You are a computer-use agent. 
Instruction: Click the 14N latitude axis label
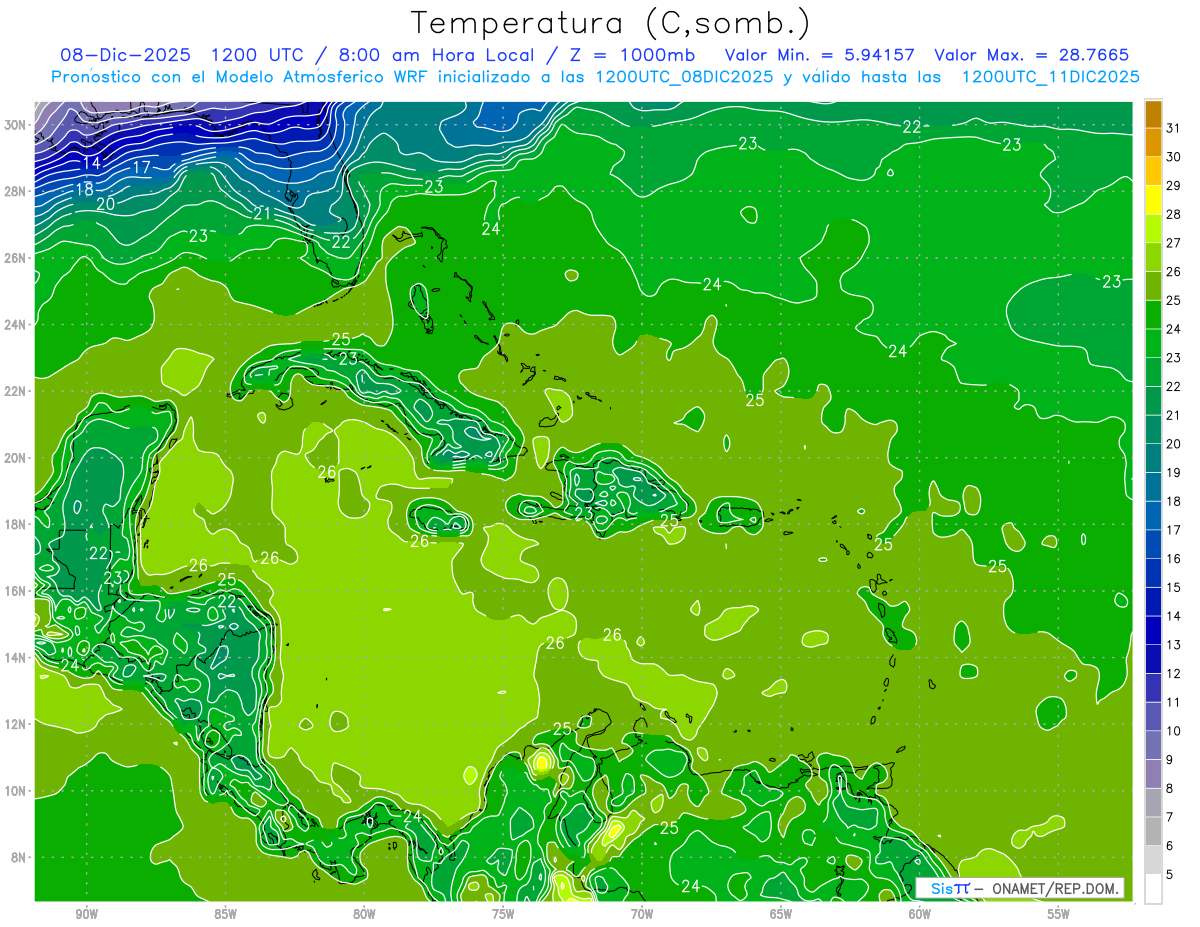pos(15,658)
